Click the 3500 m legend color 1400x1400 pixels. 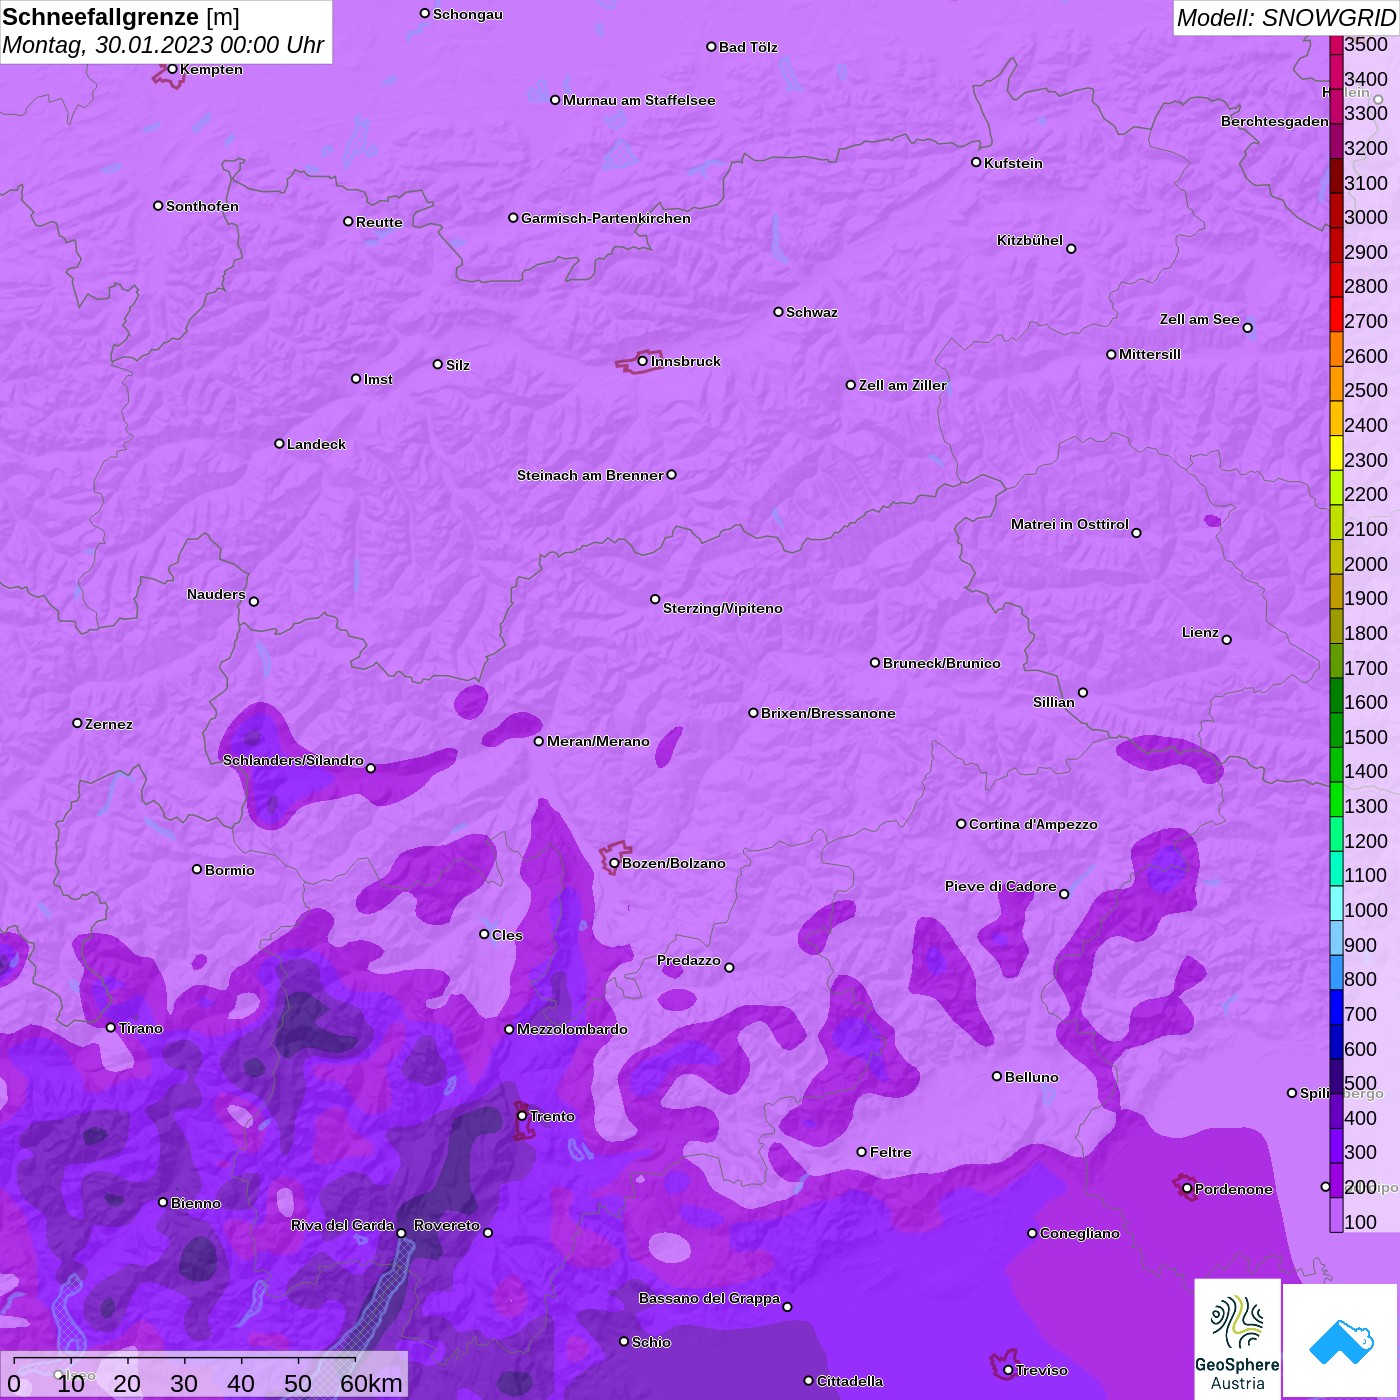1336,44
